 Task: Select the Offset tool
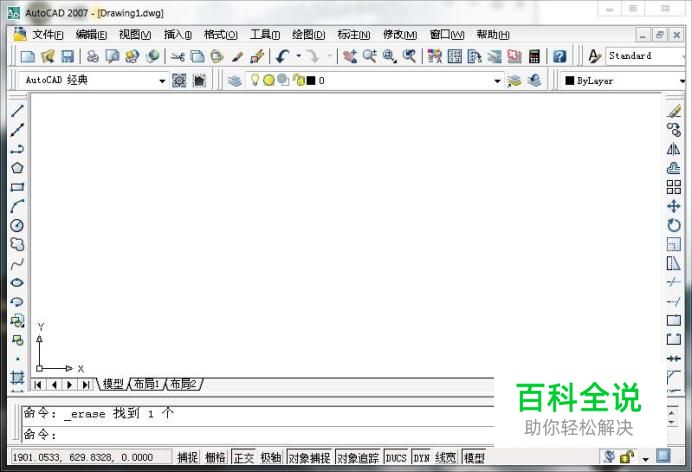(x=673, y=168)
